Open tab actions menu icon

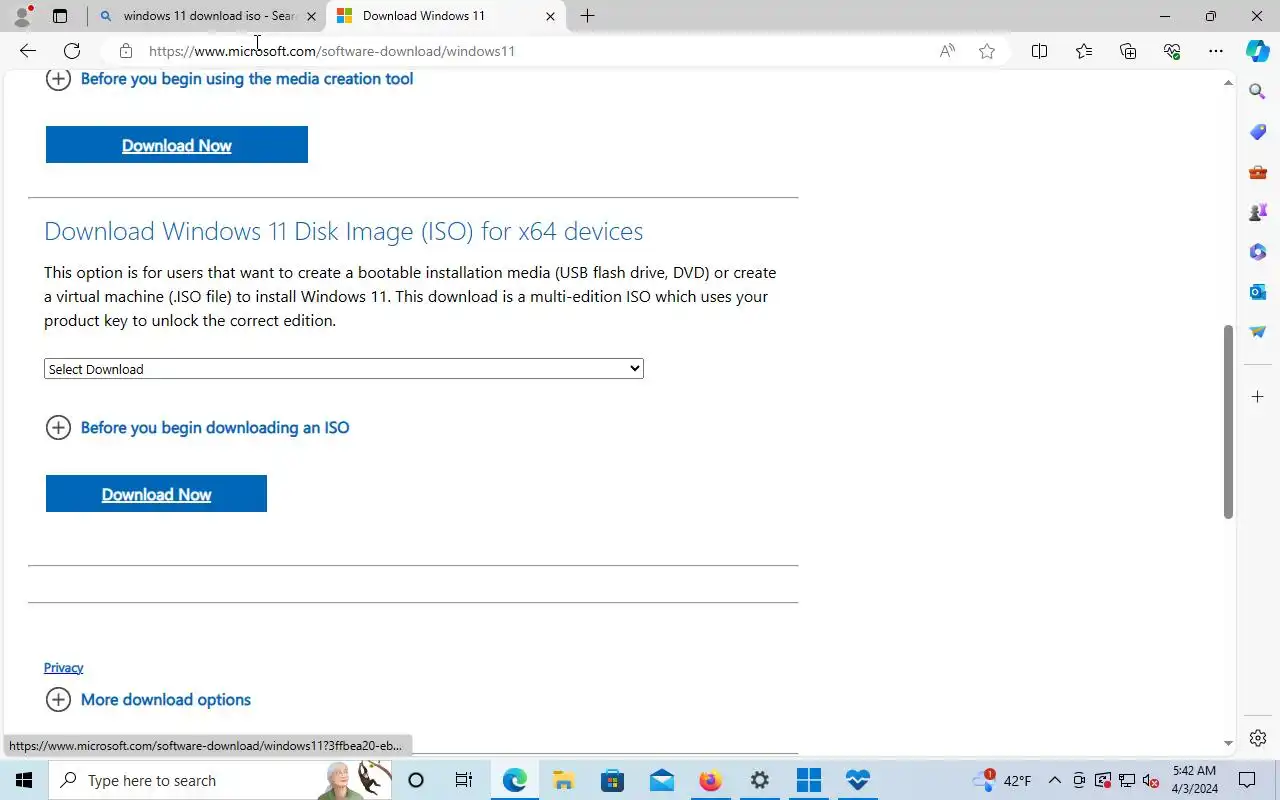point(60,16)
